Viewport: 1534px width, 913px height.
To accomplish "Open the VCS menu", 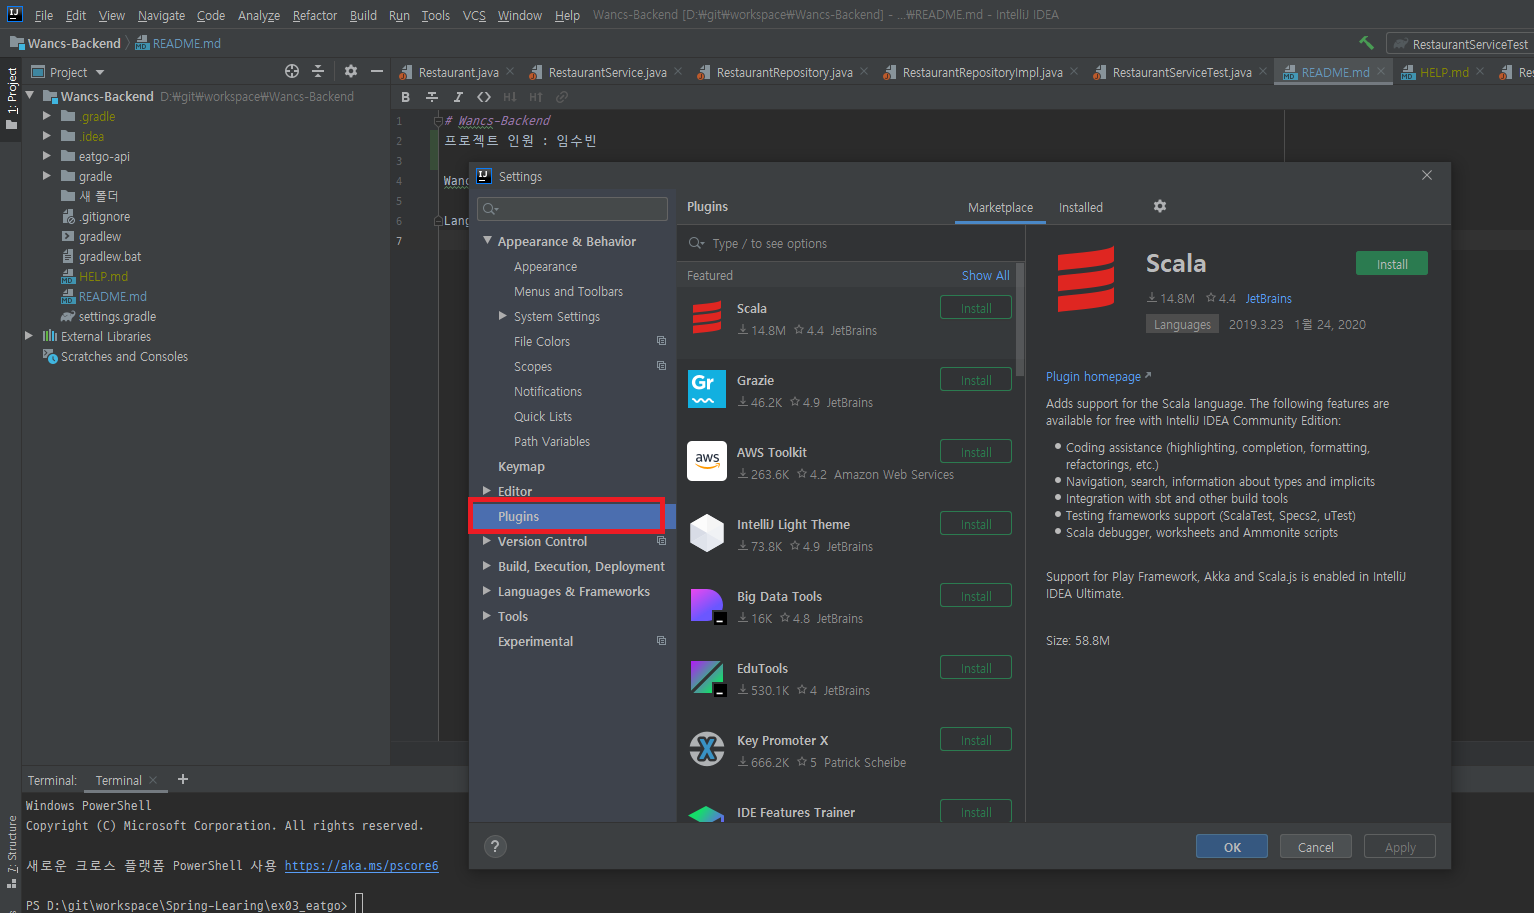I will (474, 15).
